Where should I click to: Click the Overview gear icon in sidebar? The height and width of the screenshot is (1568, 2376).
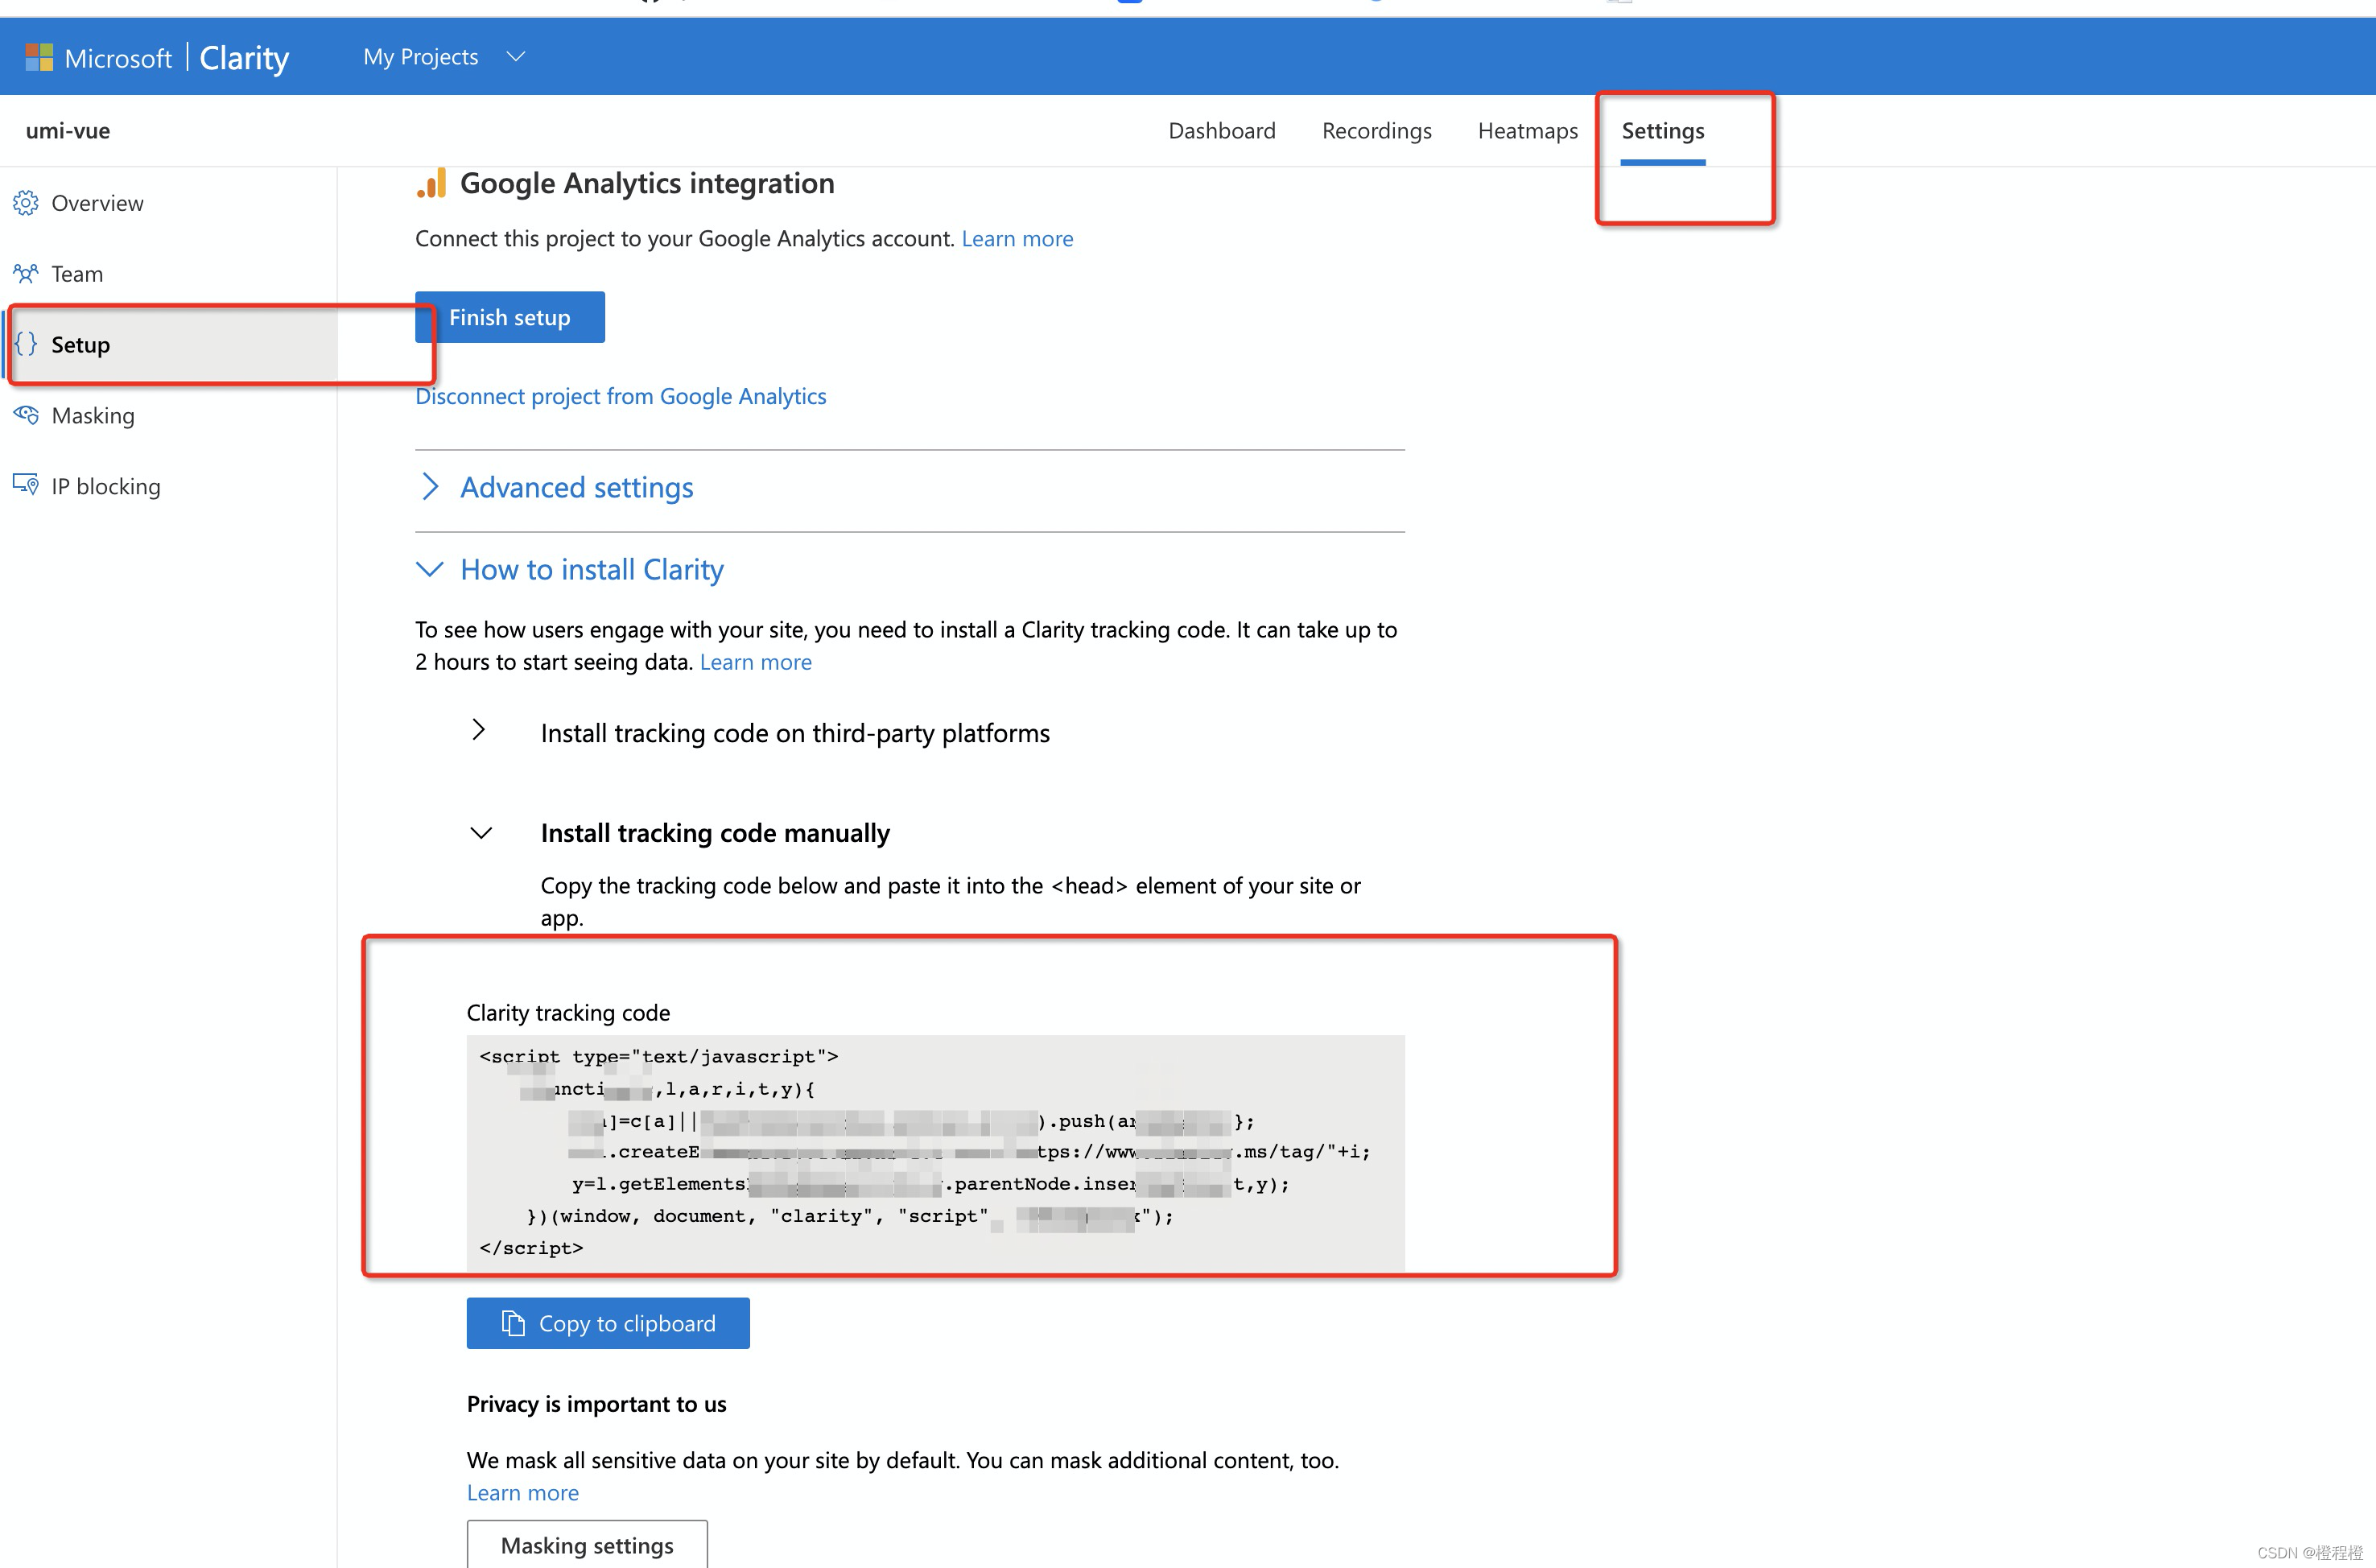click(x=26, y=203)
